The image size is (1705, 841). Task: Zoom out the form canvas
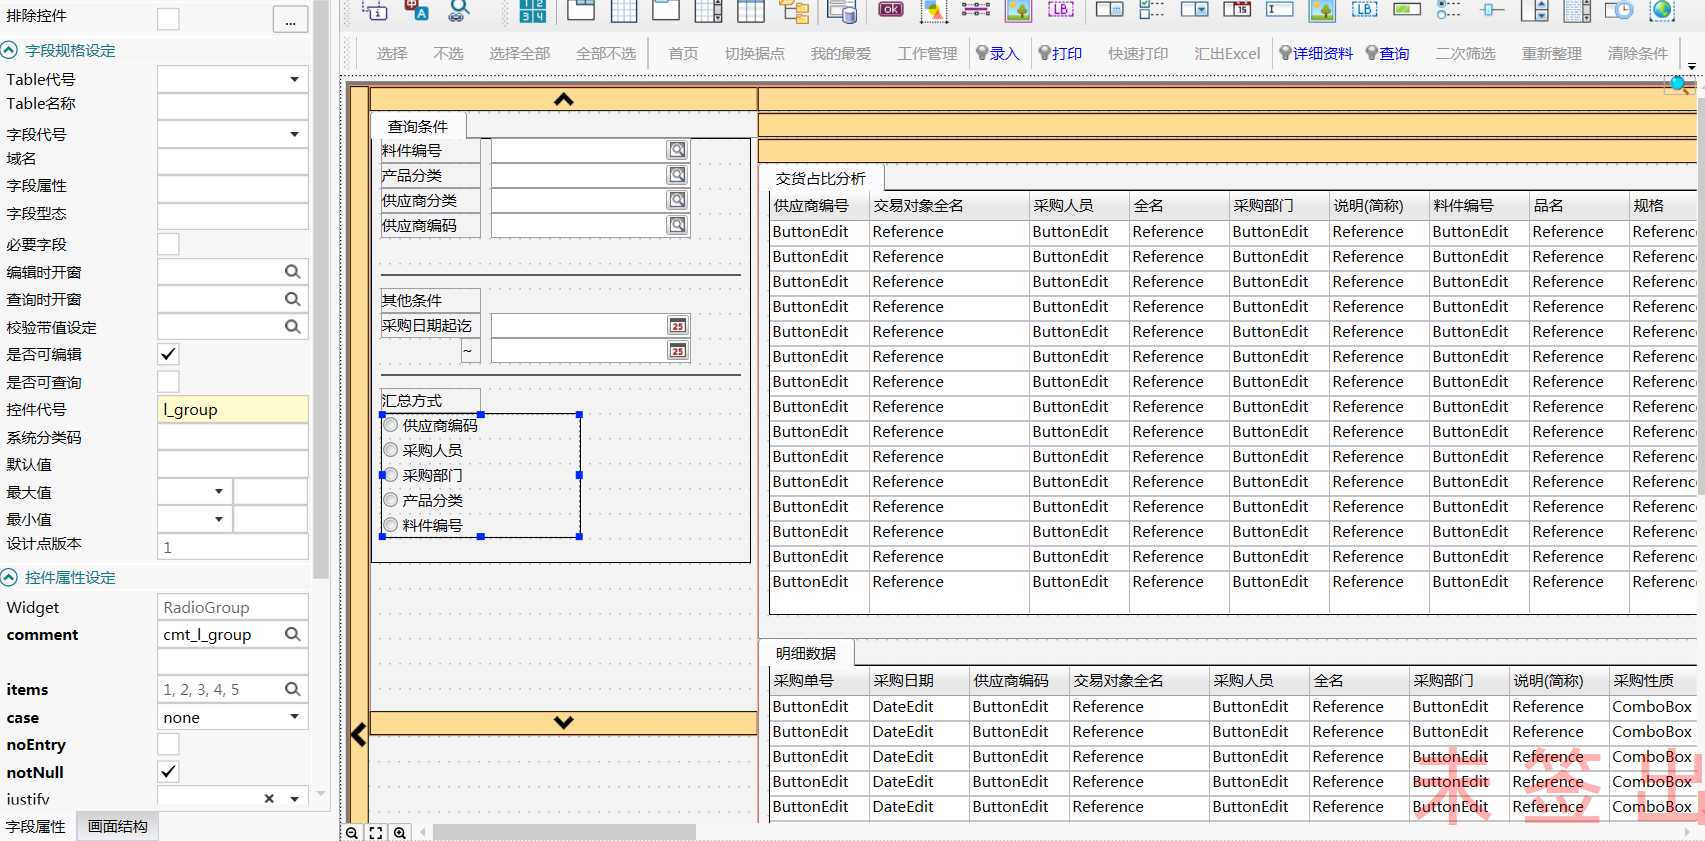(x=352, y=832)
